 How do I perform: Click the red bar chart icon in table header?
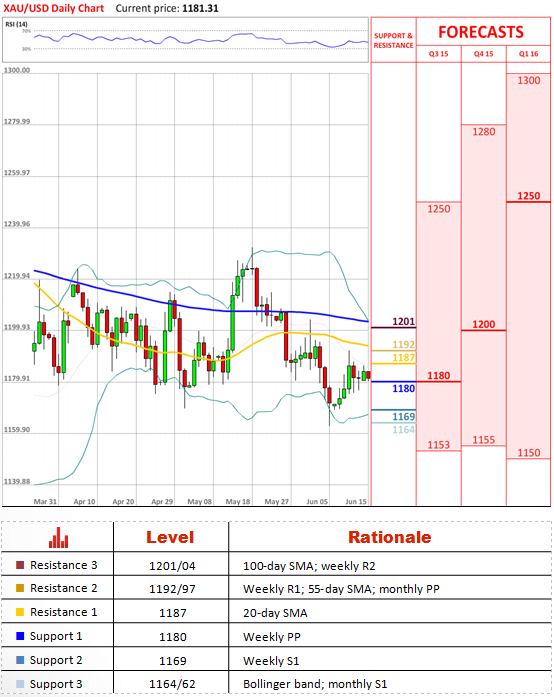[x=58, y=537]
